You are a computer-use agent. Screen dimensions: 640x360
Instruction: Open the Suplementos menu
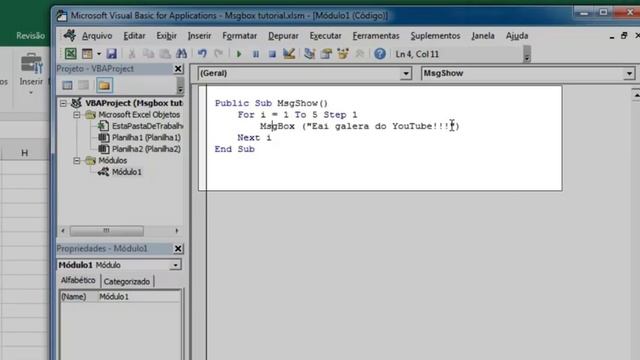435,36
